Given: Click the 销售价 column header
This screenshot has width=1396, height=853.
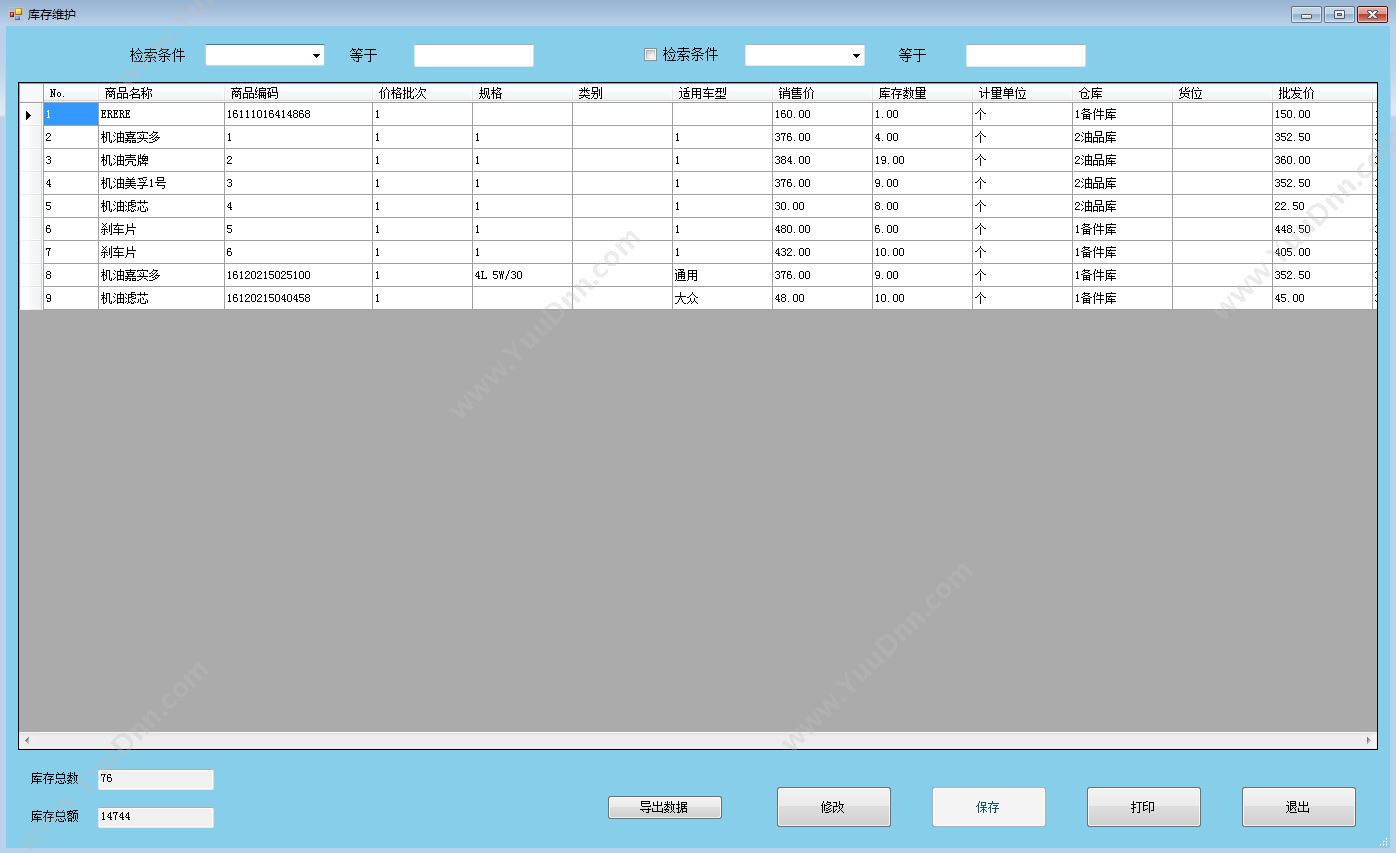Looking at the screenshot, I should [823, 93].
